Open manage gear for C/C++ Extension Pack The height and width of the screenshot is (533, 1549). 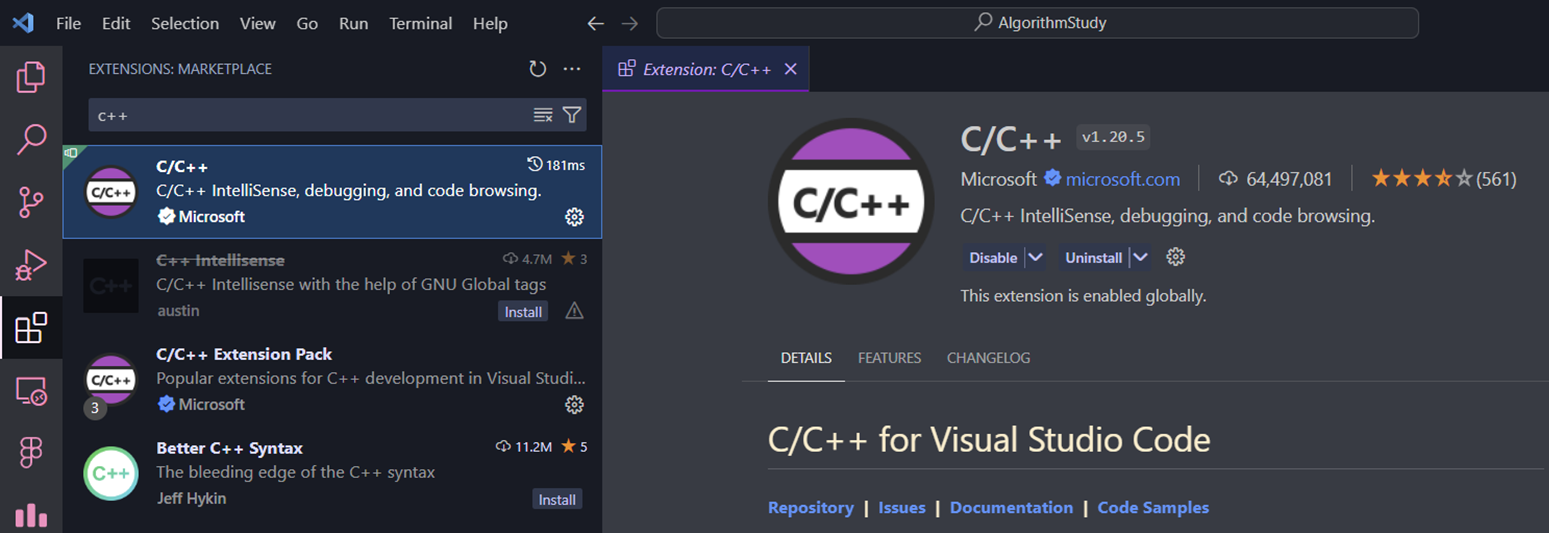pyautogui.click(x=574, y=405)
